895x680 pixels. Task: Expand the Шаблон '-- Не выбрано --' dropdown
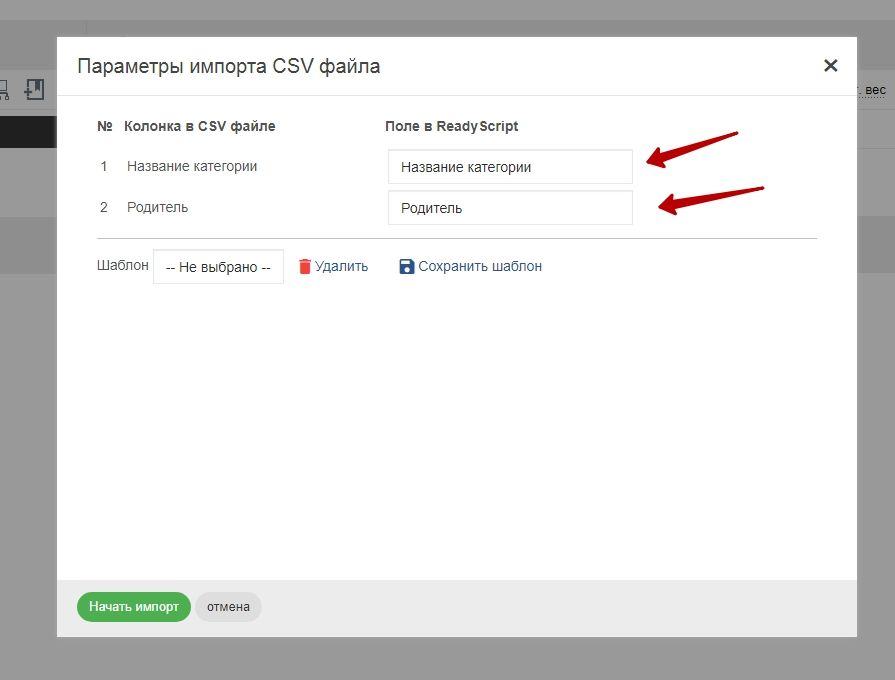pyautogui.click(x=218, y=267)
